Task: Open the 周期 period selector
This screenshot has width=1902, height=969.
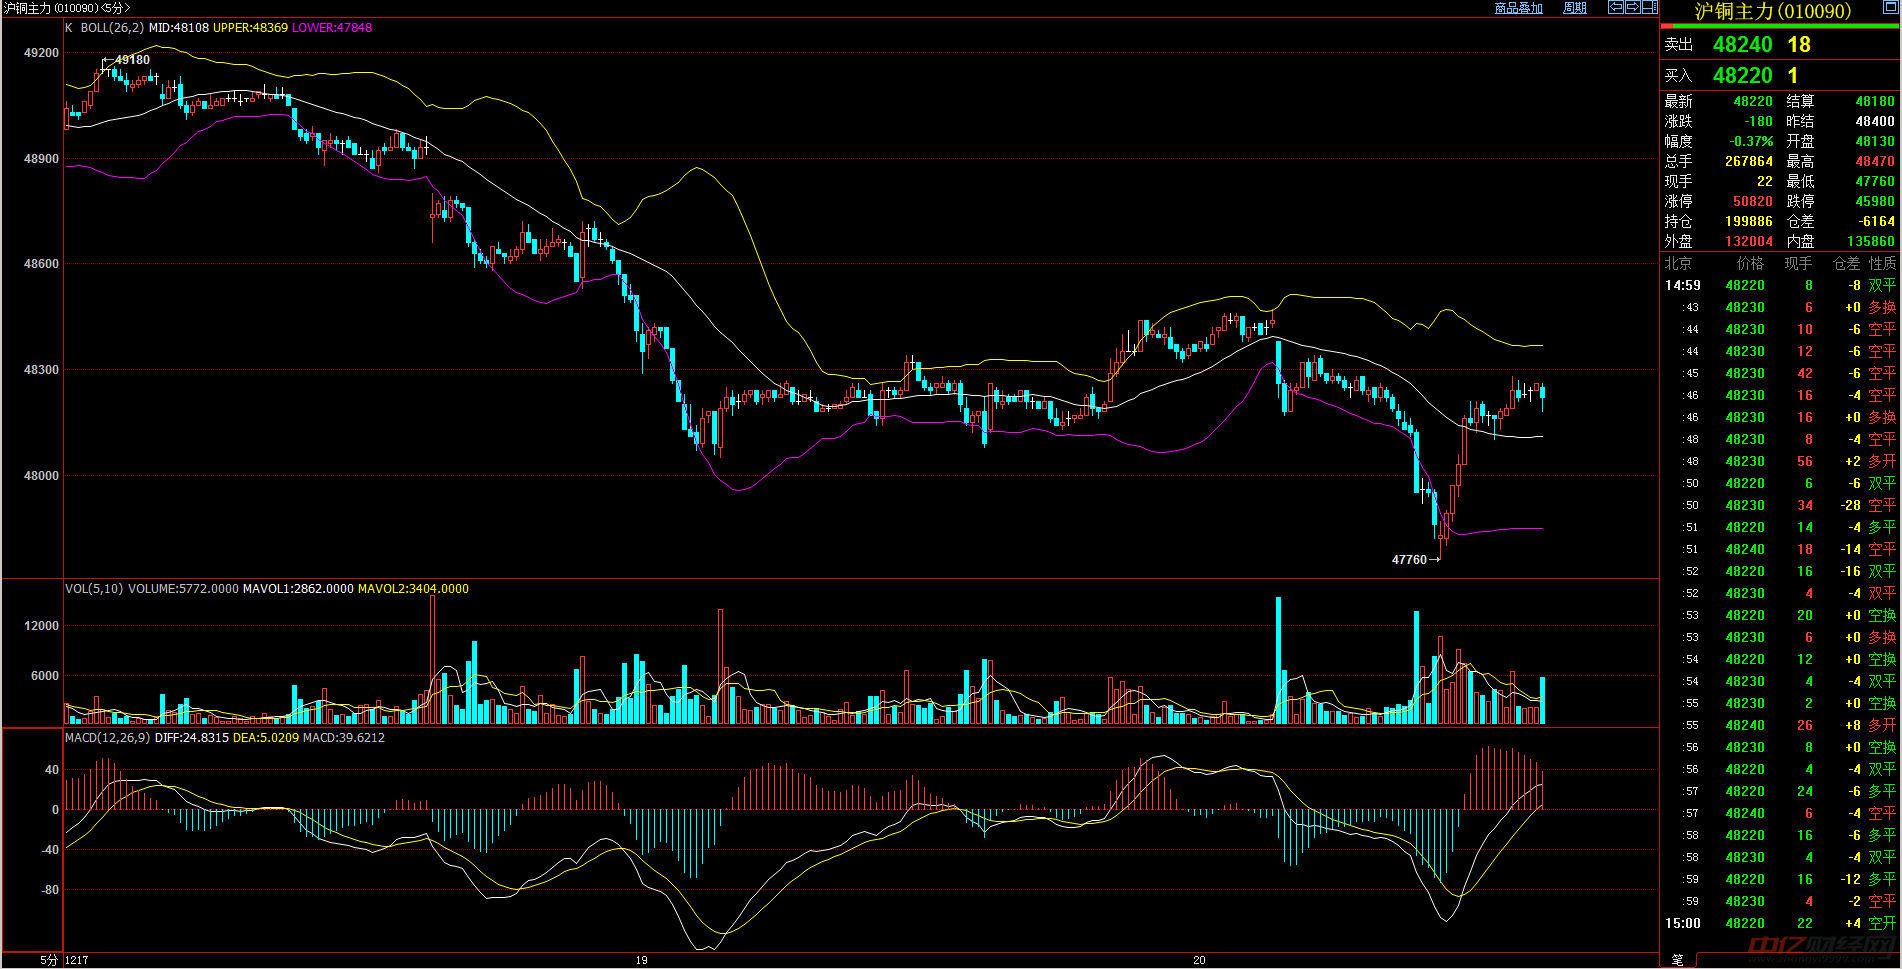Action: [1575, 8]
